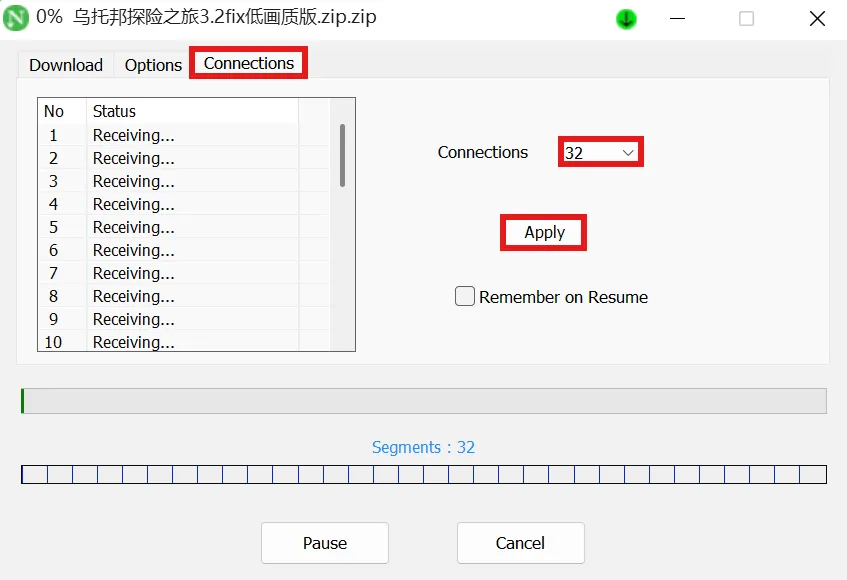Open the Connections count dropdown
Viewport: 847px width, 580px height.
click(600, 153)
